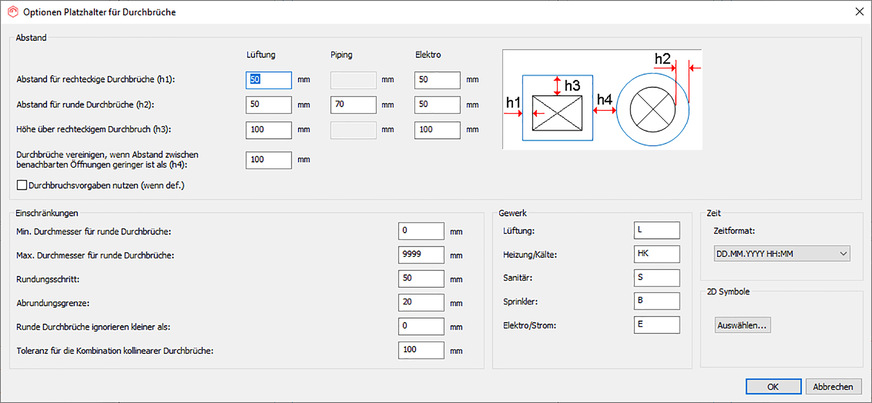The height and width of the screenshot is (403, 872).
Task: Cancel with the Abbrechen button
Action: (832, 386)
